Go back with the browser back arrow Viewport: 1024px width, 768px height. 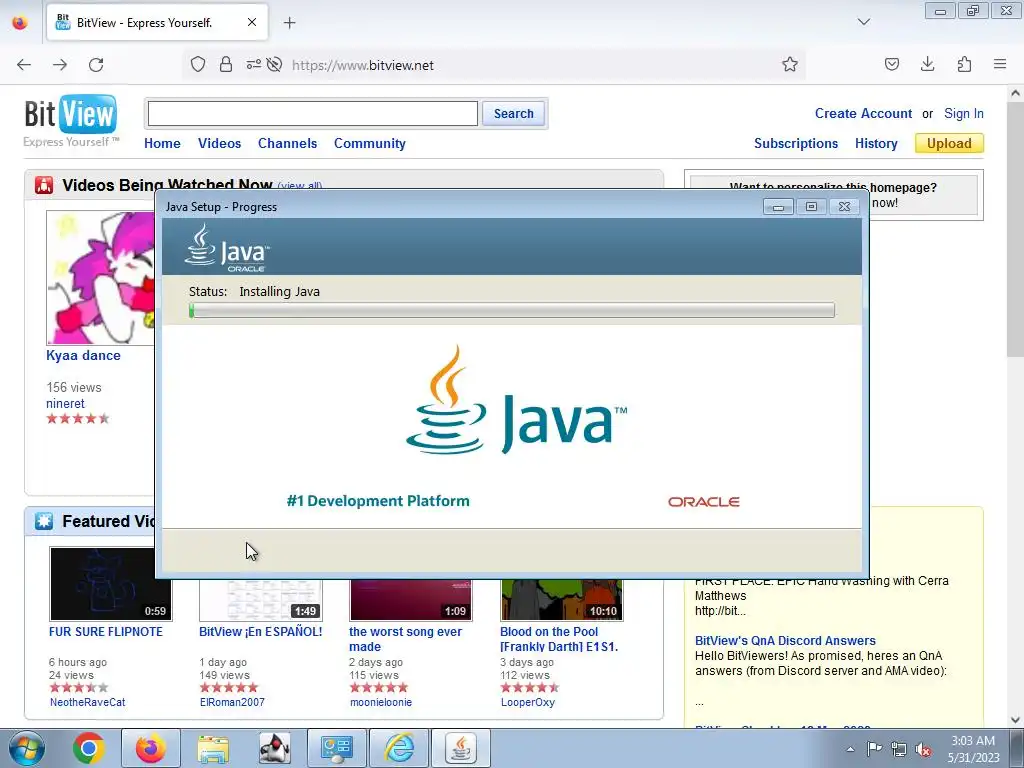coord(24,65)
